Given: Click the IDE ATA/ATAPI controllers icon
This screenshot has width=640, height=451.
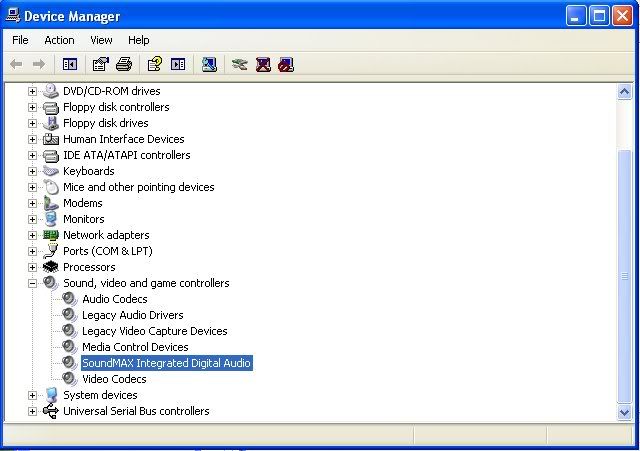Looking at the screenshot, I should click(51, 155).
